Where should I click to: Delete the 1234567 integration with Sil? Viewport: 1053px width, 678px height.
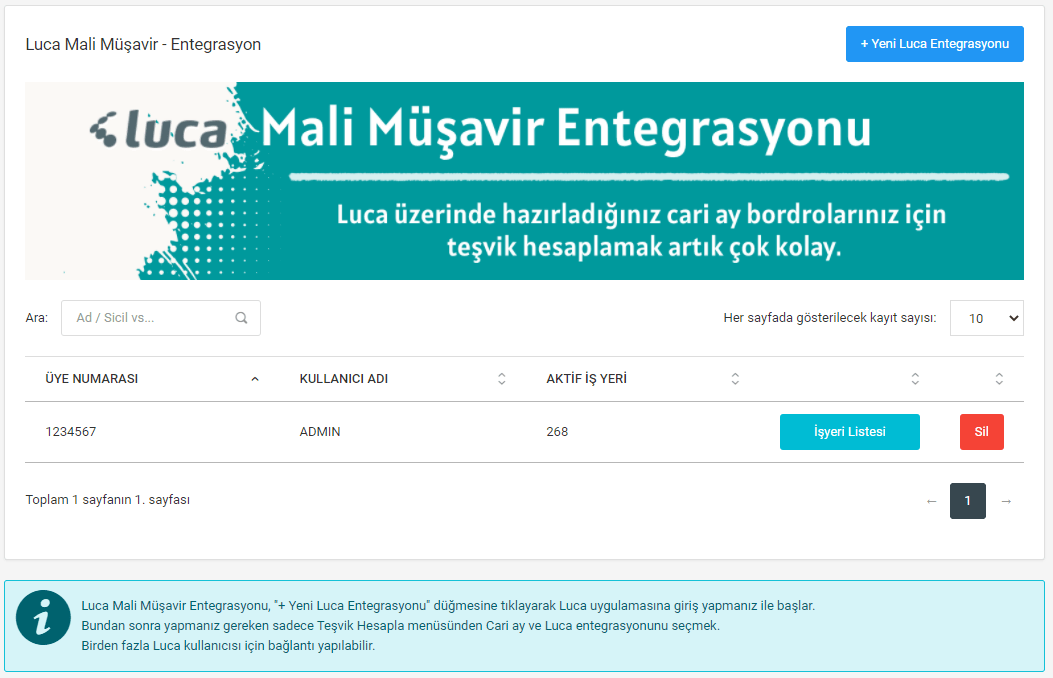[982, 432]
